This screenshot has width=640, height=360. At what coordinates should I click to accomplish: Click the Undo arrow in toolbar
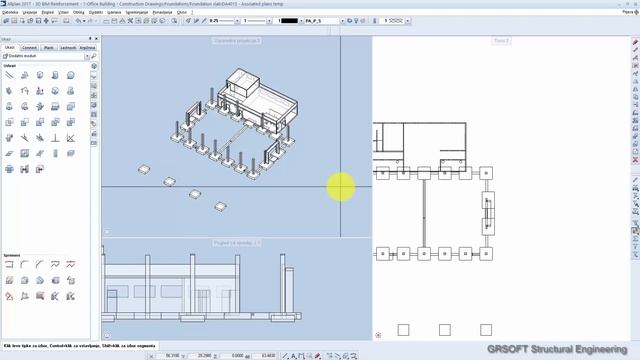[x=78, y=21]
